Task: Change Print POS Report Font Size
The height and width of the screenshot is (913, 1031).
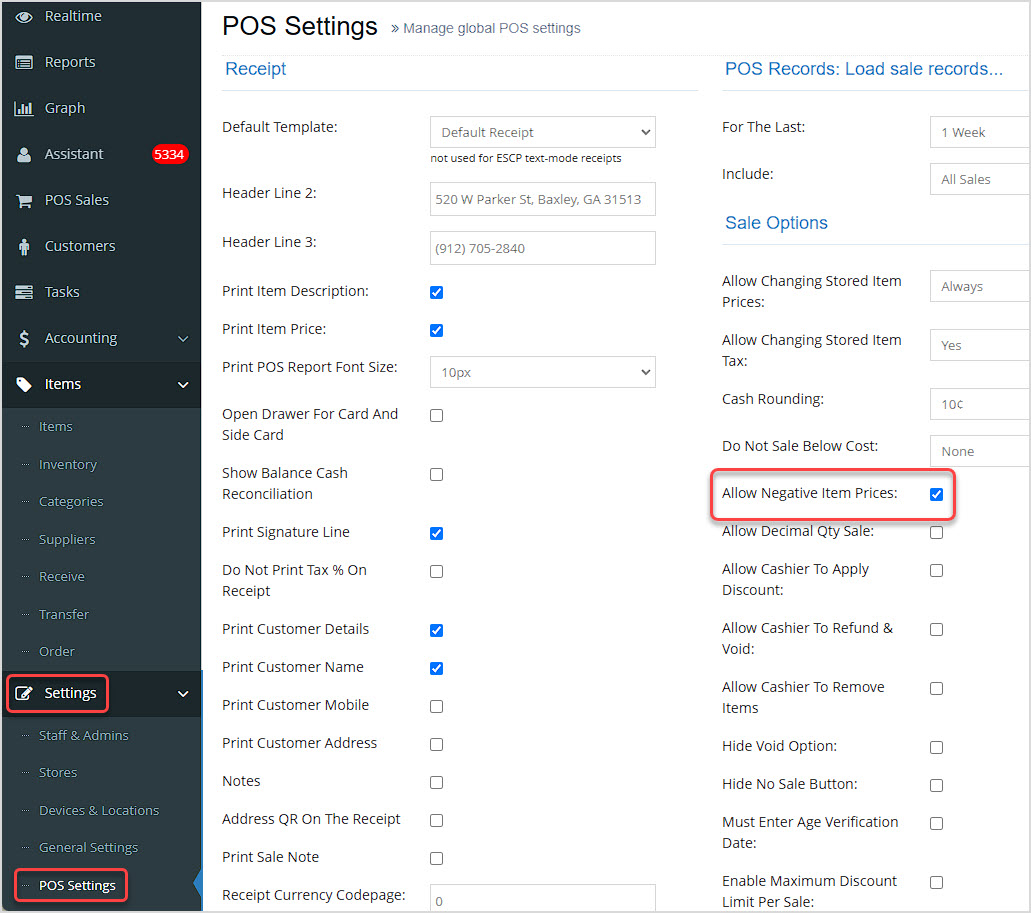Action: tap(542, 371)
